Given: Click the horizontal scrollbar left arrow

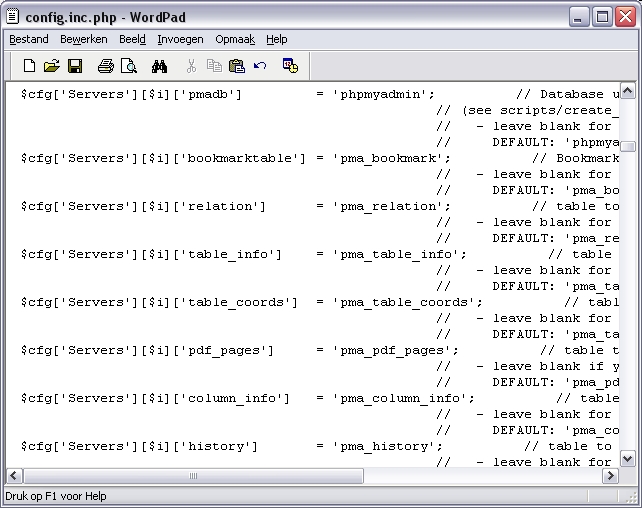Looking at the screenshot, I should pyautogui.click(x=14, y=476).
